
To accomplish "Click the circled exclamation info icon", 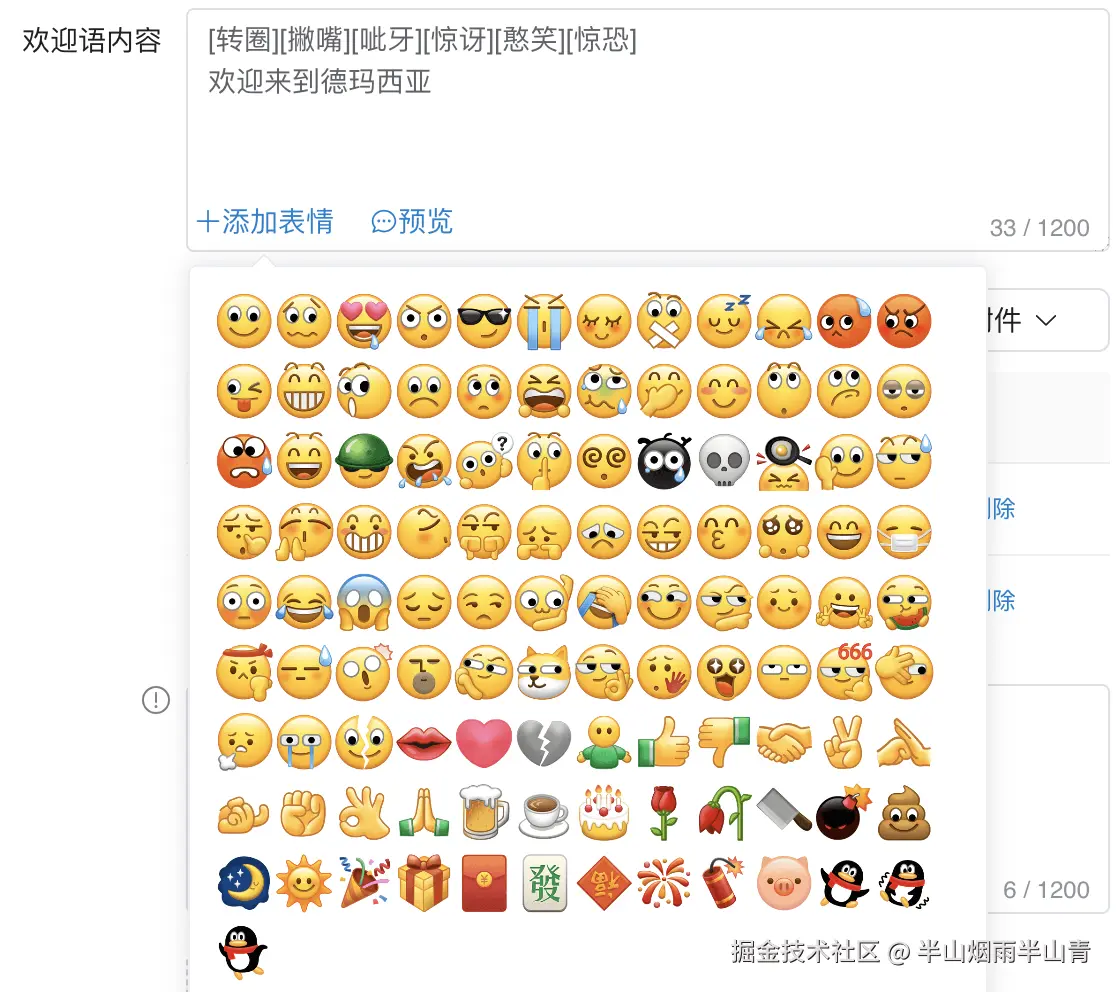I will pos(155,700).
